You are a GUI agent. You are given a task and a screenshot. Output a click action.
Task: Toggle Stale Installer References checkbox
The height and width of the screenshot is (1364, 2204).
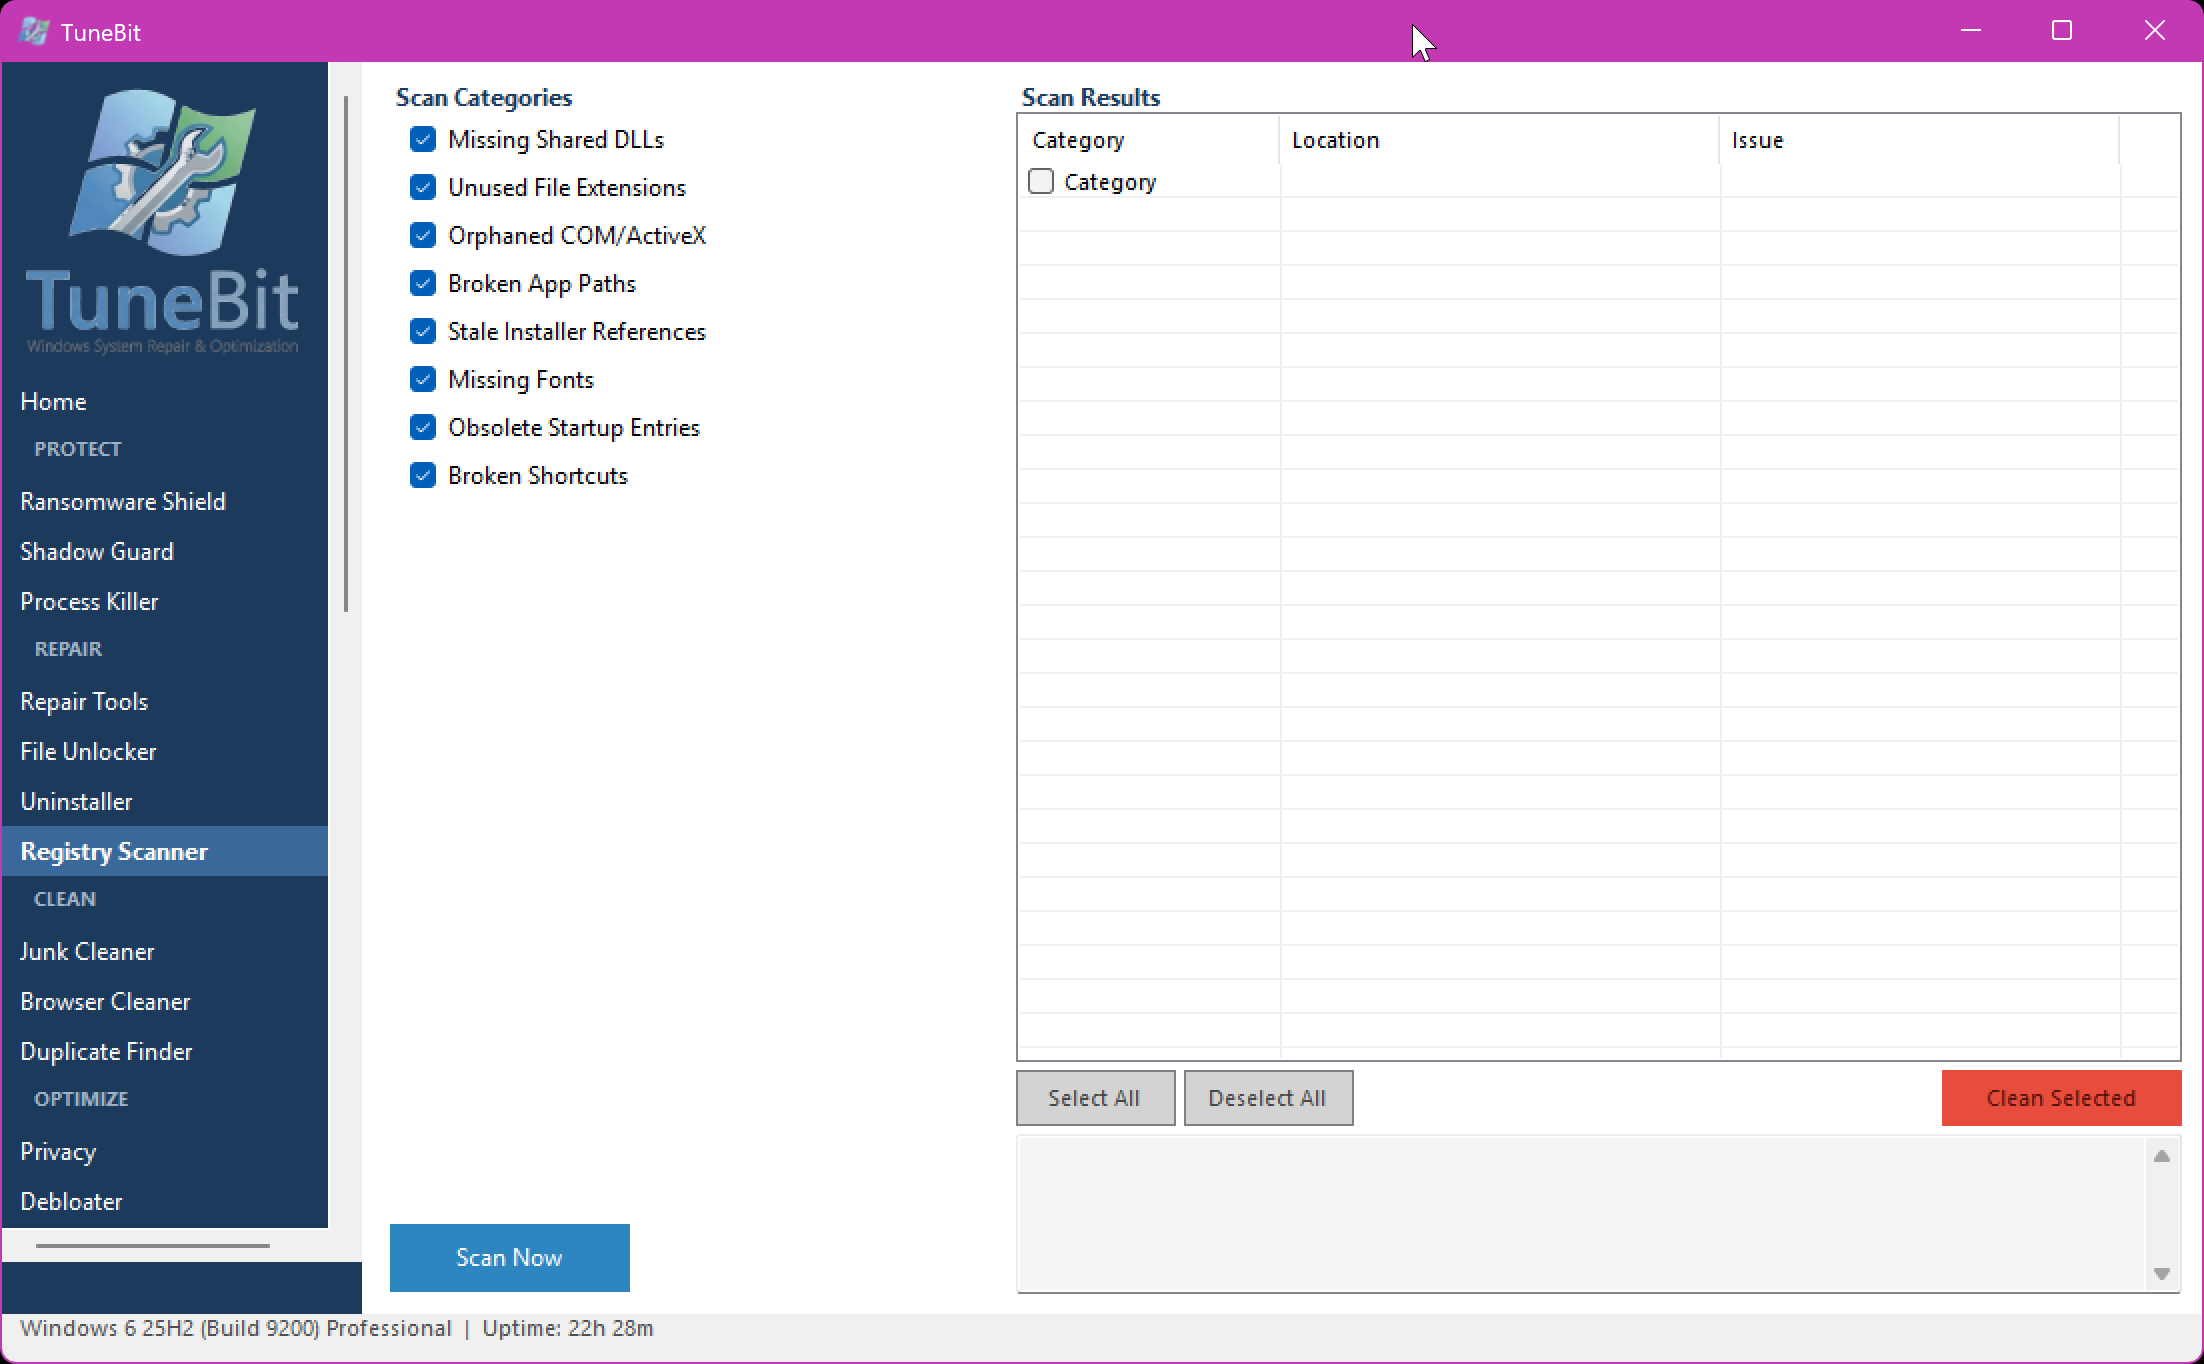click(423, 332)
